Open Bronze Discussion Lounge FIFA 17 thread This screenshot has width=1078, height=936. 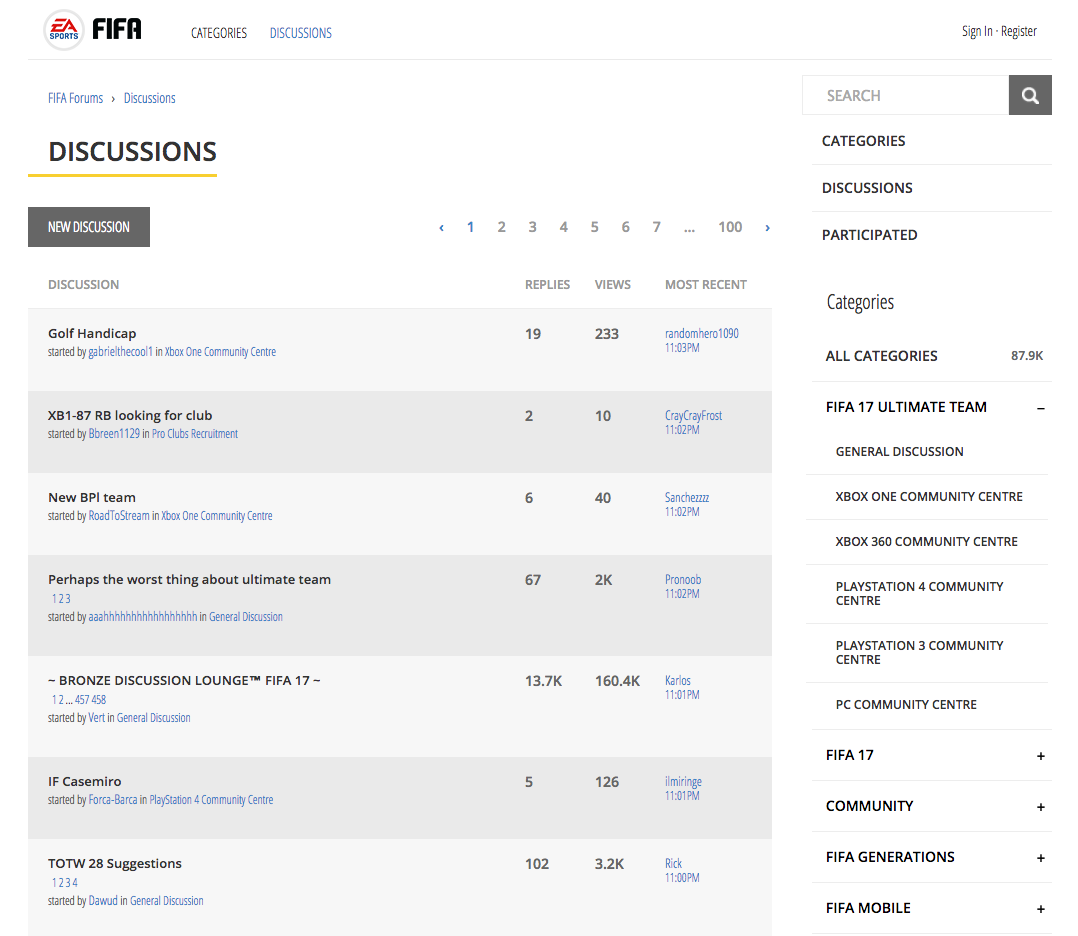(184, 680)
